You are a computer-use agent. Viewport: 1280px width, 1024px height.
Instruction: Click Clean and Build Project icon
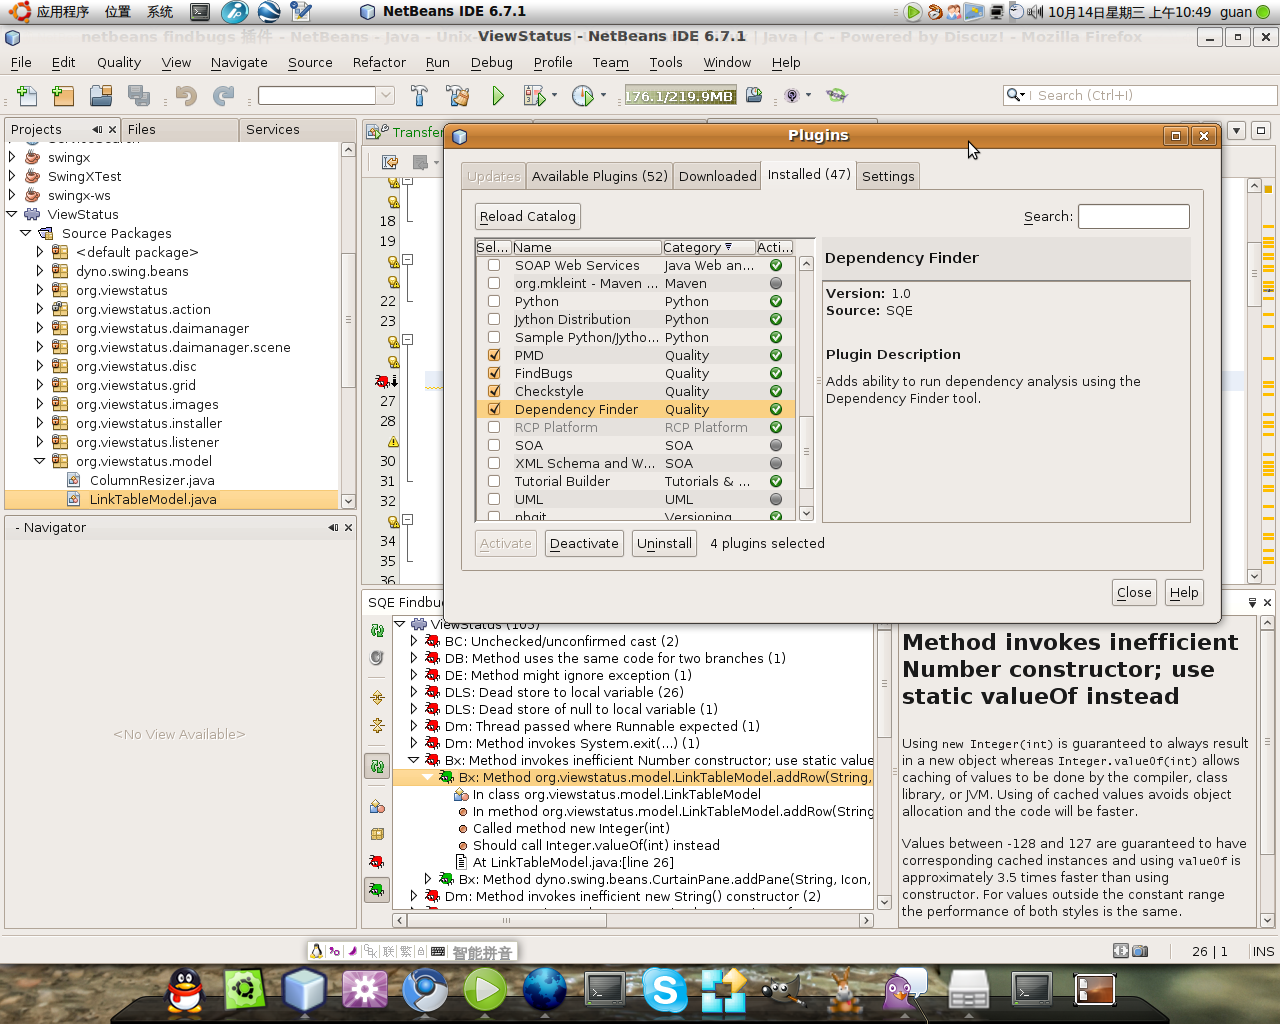(x=458, y=95)
